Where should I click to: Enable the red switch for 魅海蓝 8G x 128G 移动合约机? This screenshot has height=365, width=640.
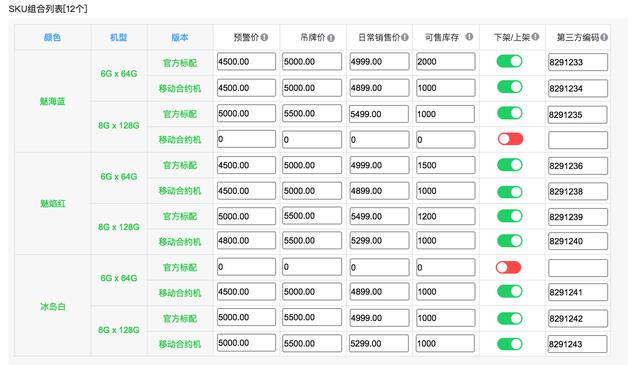coord(510,139)
